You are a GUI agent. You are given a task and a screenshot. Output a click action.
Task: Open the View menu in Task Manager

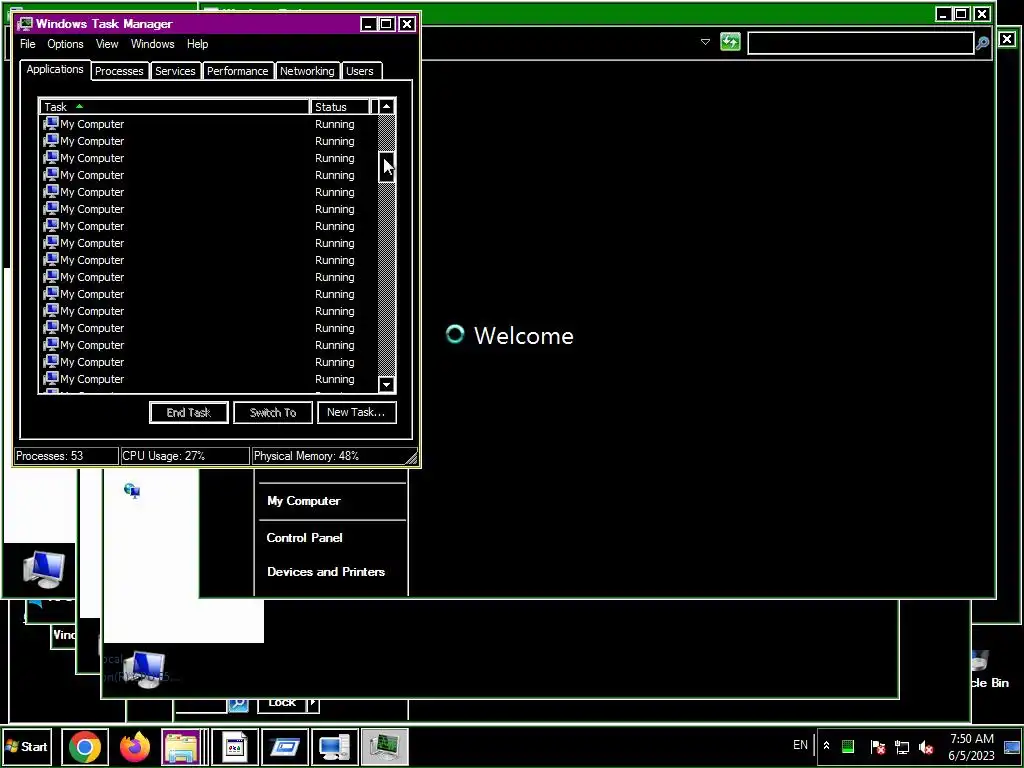[107, 44]
